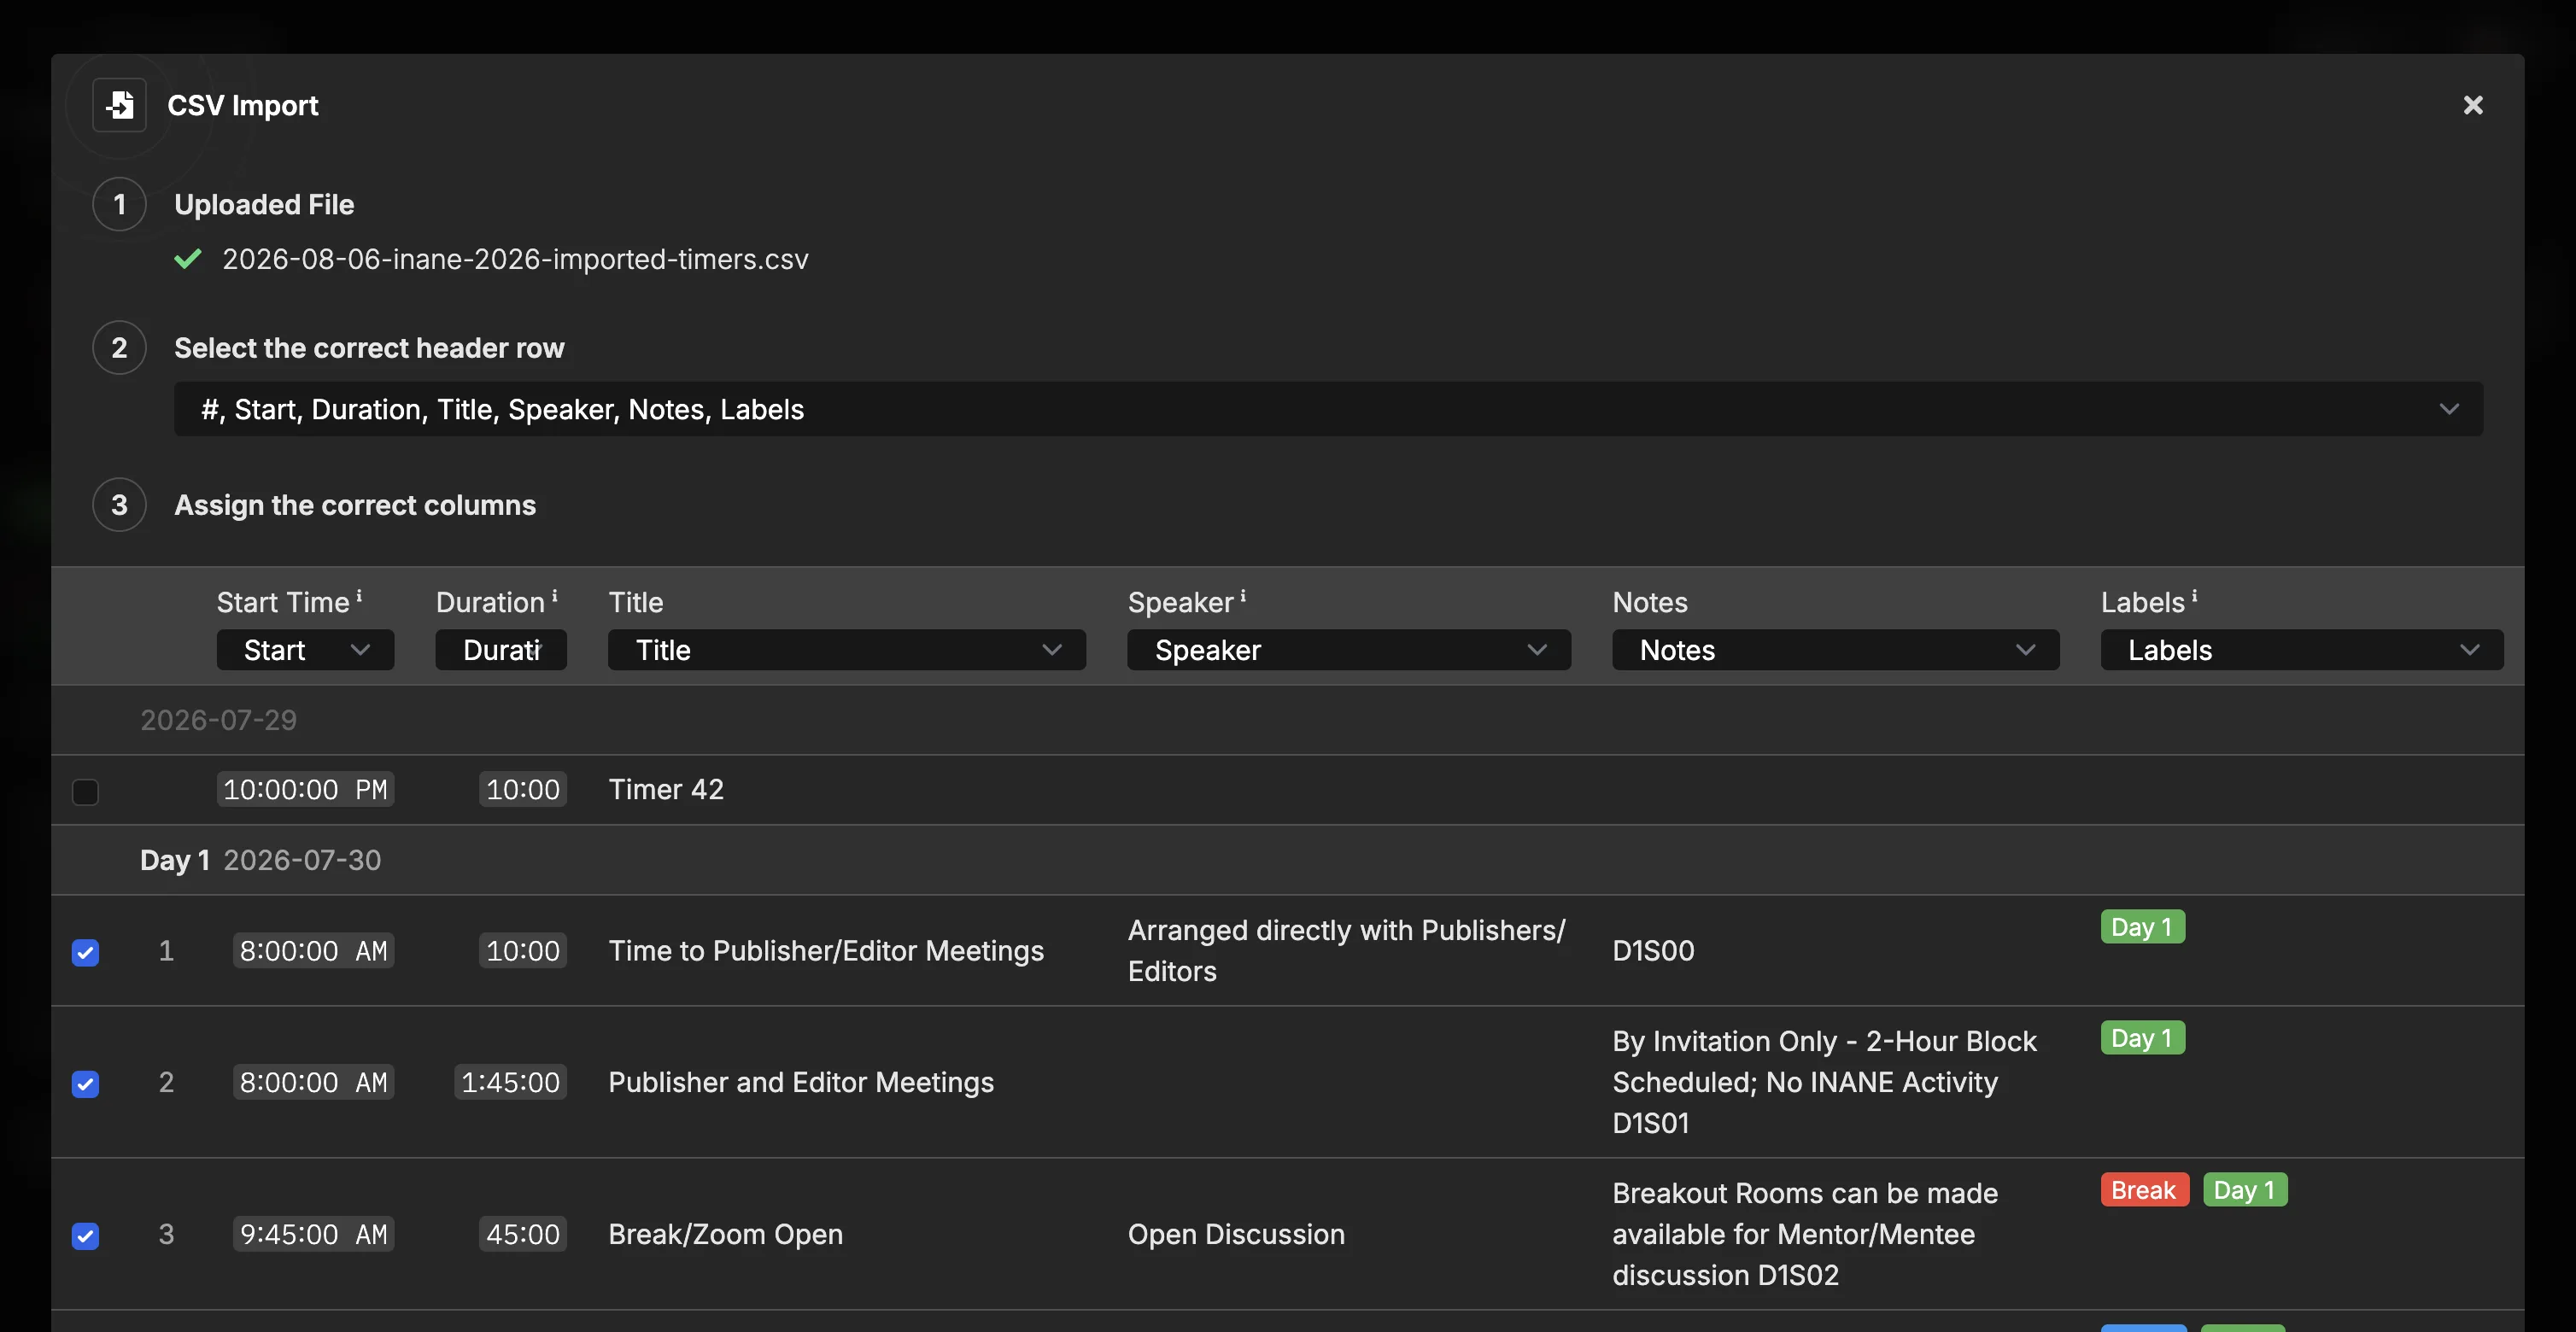
Task: Click the Start Time info icon
Action: [359, 596]
